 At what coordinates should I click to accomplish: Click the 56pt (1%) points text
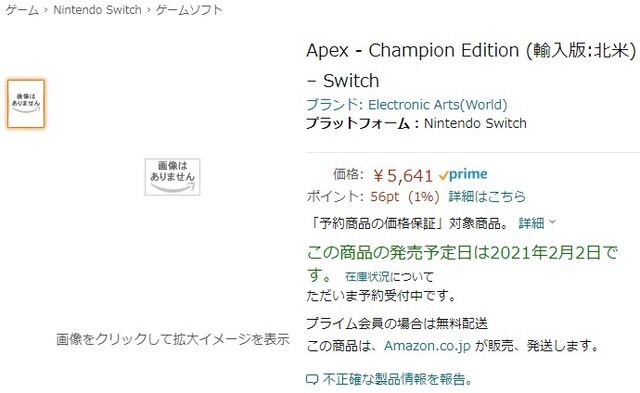coord(405,197)
